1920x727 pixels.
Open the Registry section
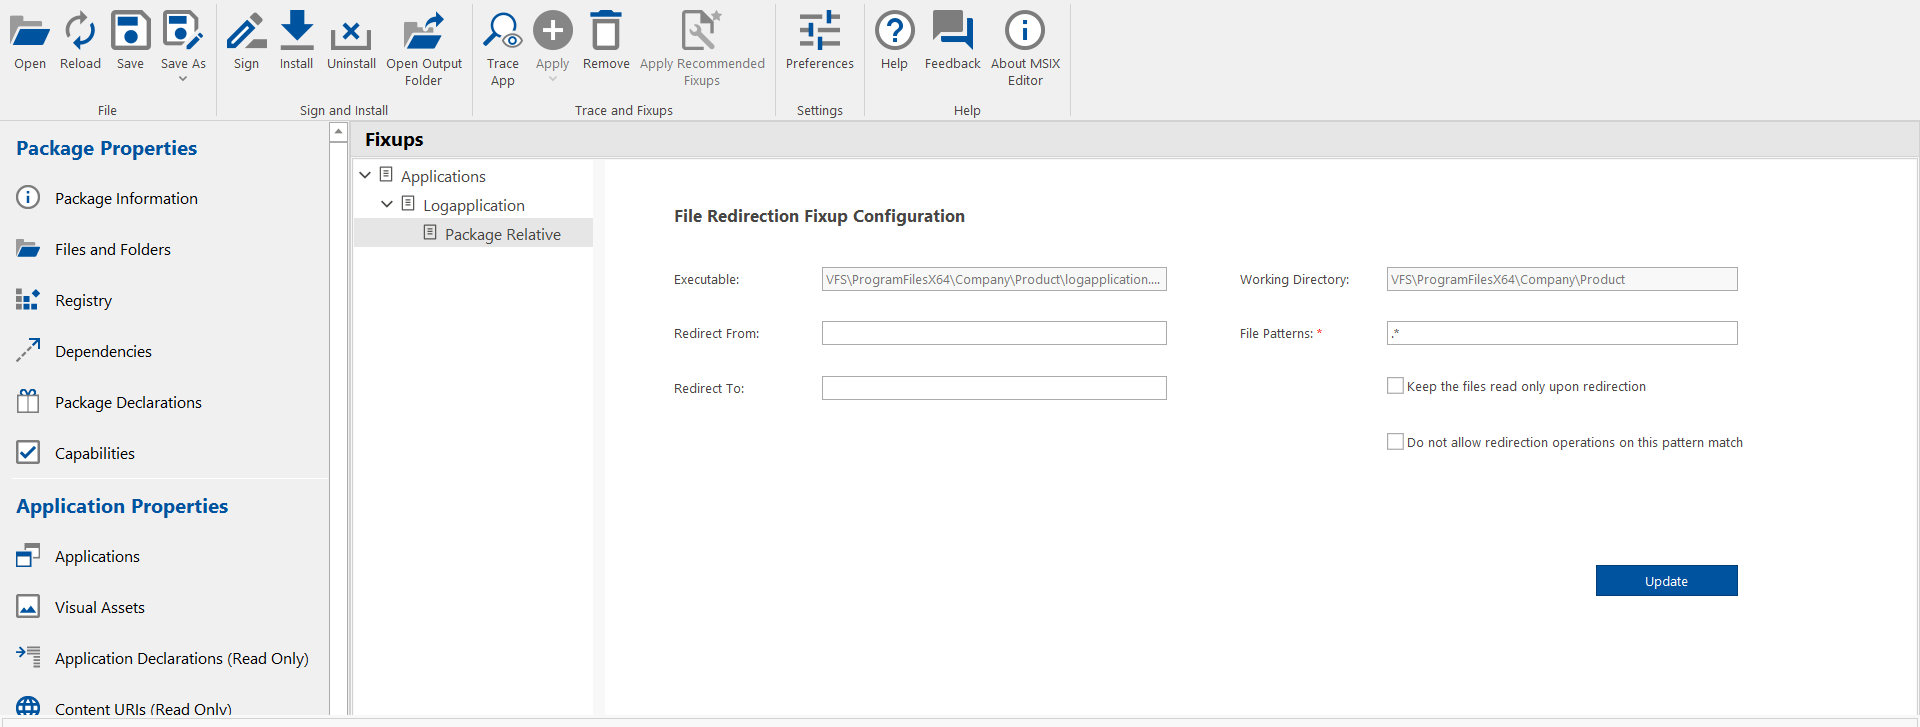pyautogui.click(x=83, y=300)
